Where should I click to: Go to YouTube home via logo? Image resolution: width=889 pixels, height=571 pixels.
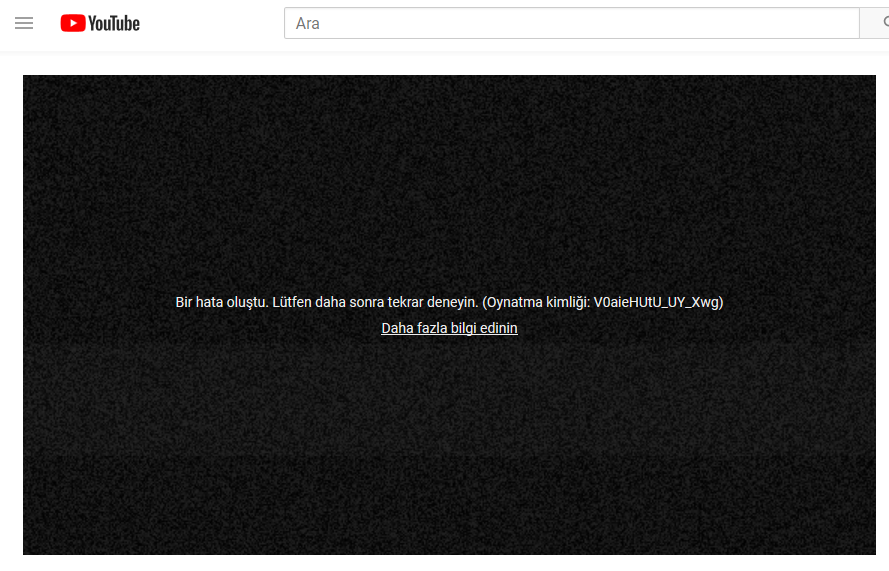[99, 23]
